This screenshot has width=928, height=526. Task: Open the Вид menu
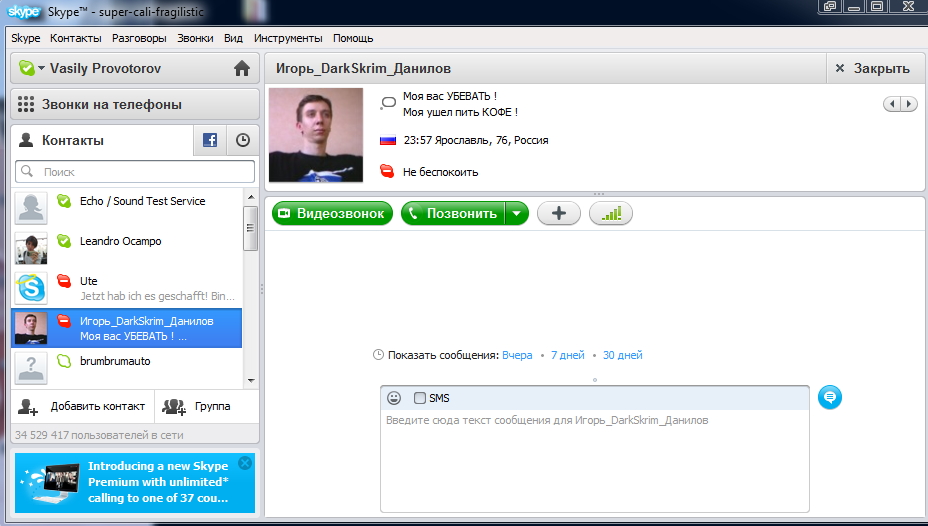click(x=233, y=38)
